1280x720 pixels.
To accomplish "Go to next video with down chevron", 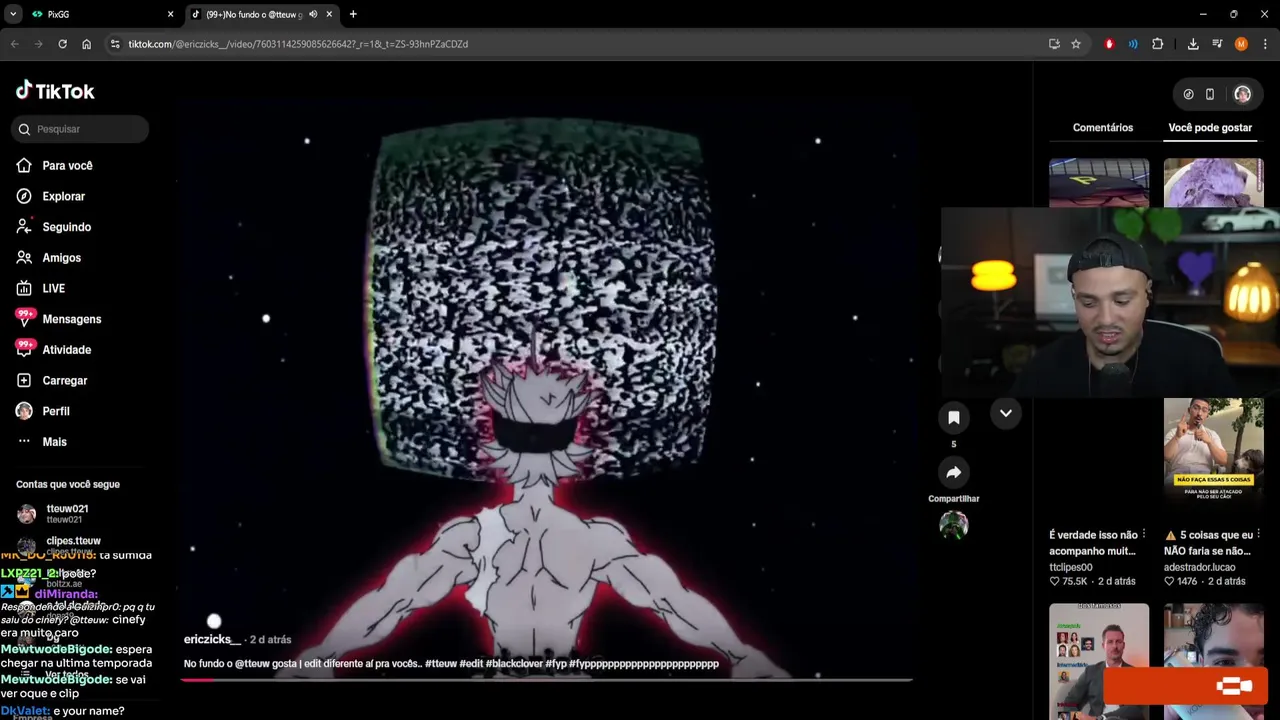I will click(x=1006, y=413).
